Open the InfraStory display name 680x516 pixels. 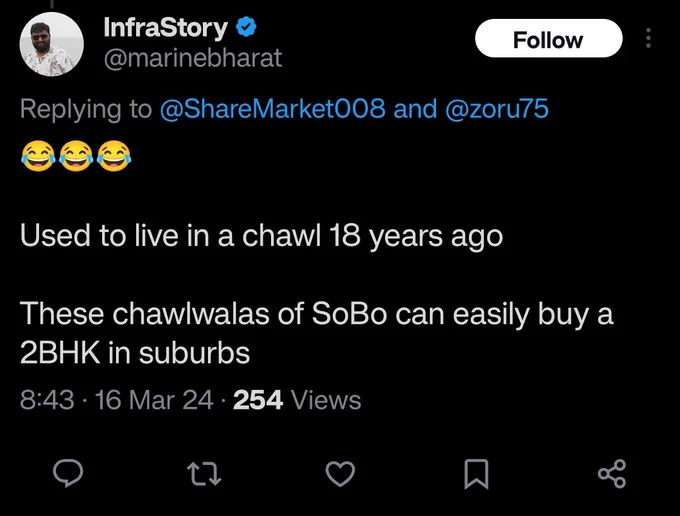(x=165, y=27)
